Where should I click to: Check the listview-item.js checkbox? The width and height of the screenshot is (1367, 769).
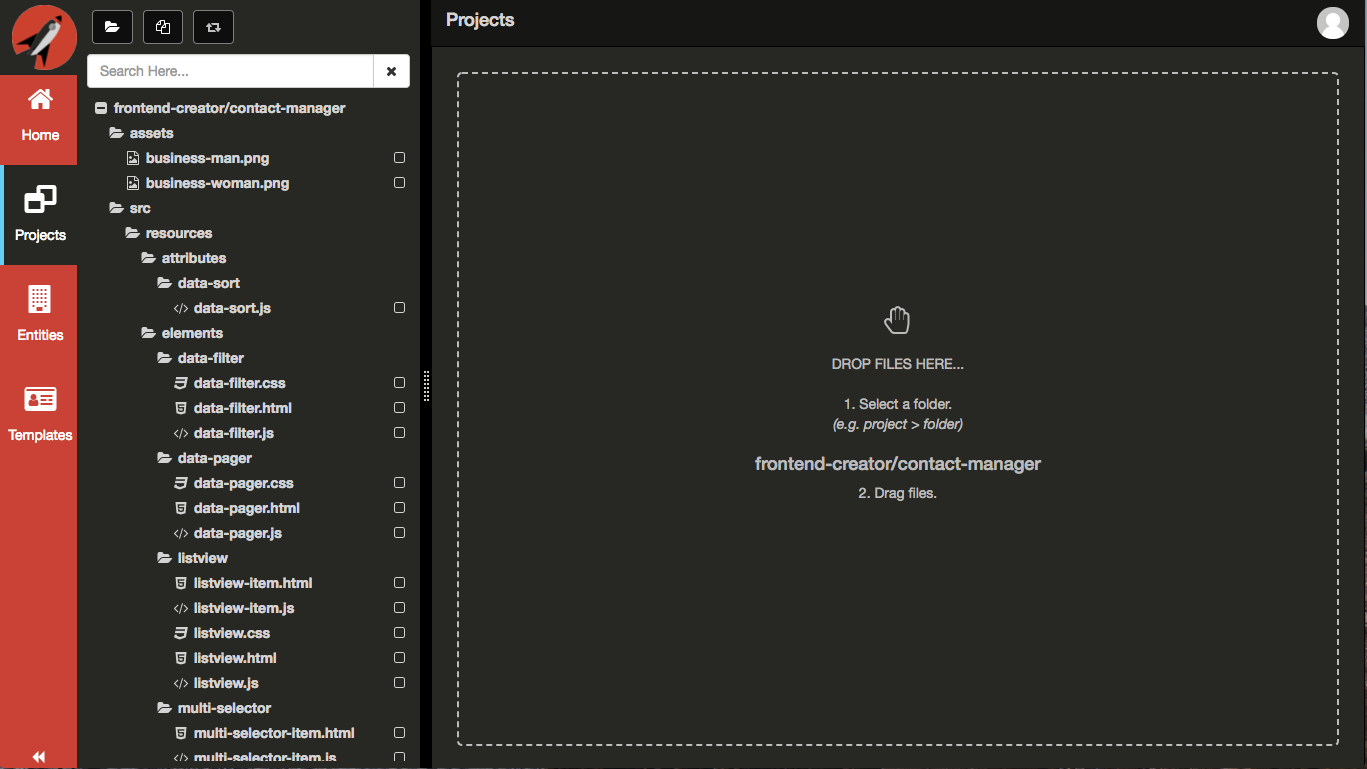pos(399,608)
